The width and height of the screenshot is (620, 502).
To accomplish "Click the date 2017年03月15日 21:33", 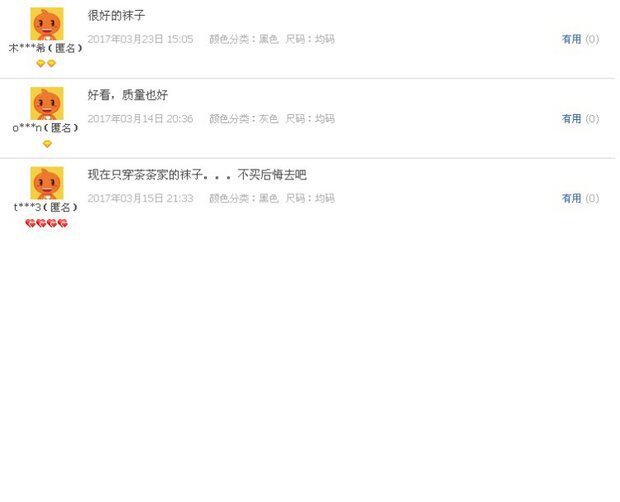I will tap(140, 198).
